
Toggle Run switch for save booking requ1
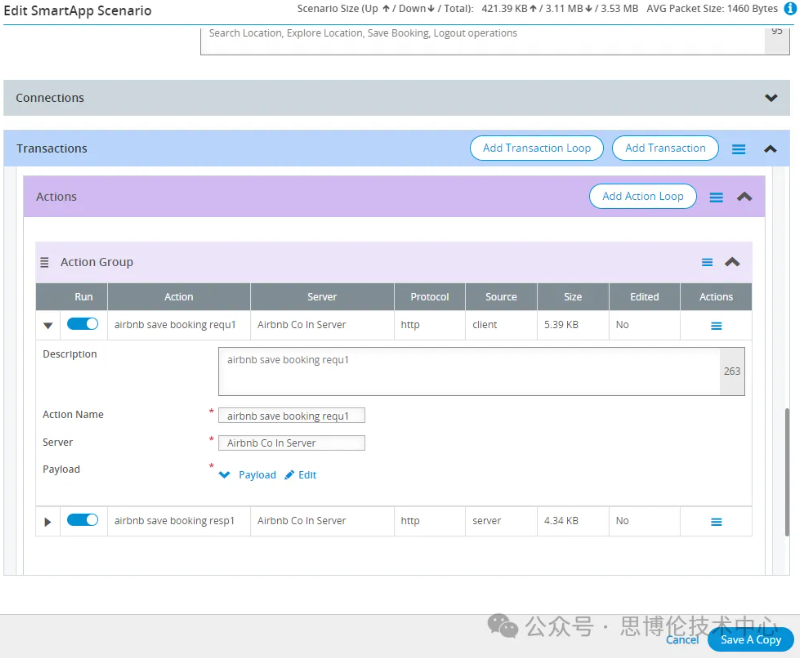coord(83,324)
